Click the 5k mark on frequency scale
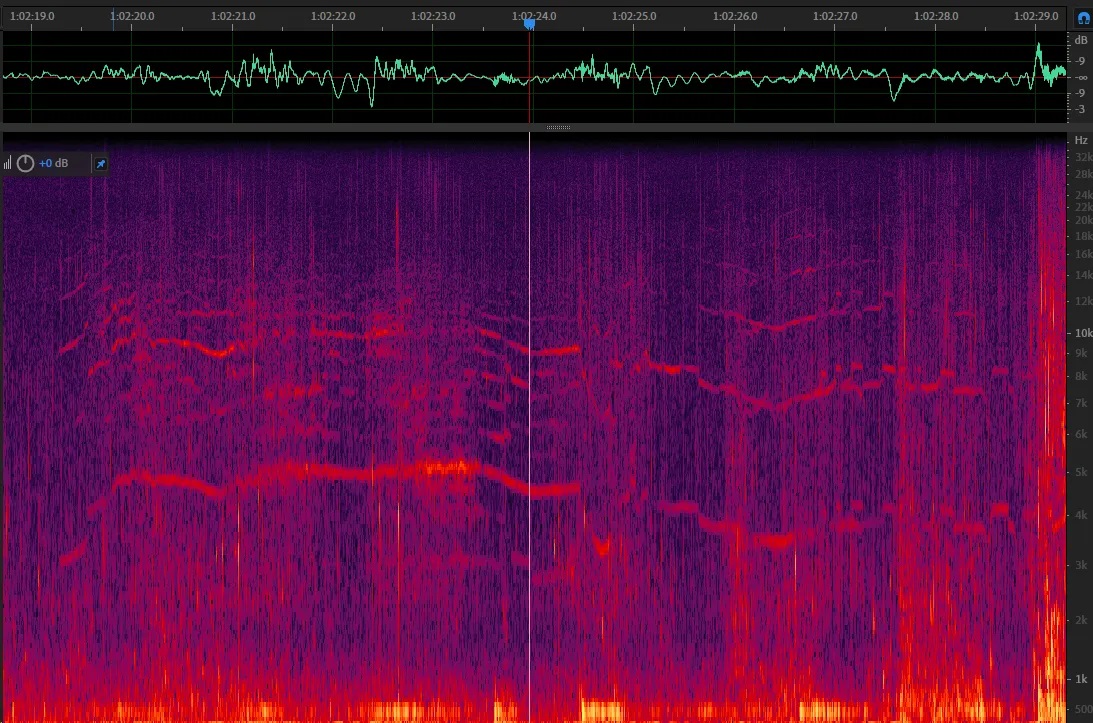This screenshot has height=723, width=1093. coord(1080,472)
